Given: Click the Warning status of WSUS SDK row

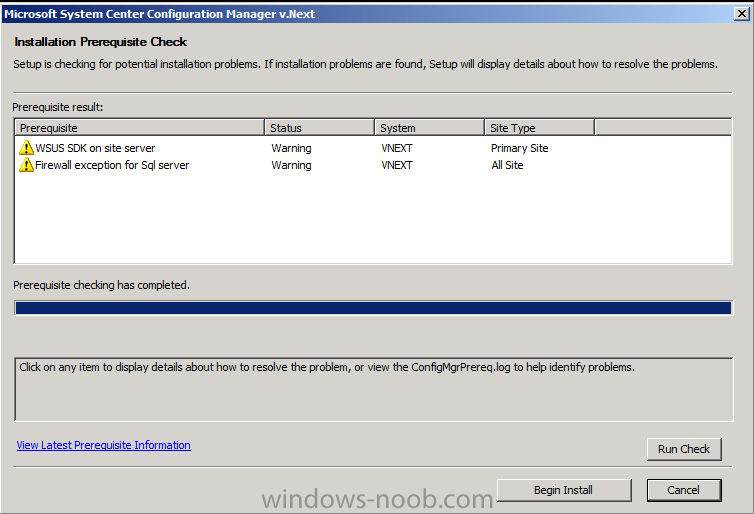Looking at the screenshot, I should [291, 148].
